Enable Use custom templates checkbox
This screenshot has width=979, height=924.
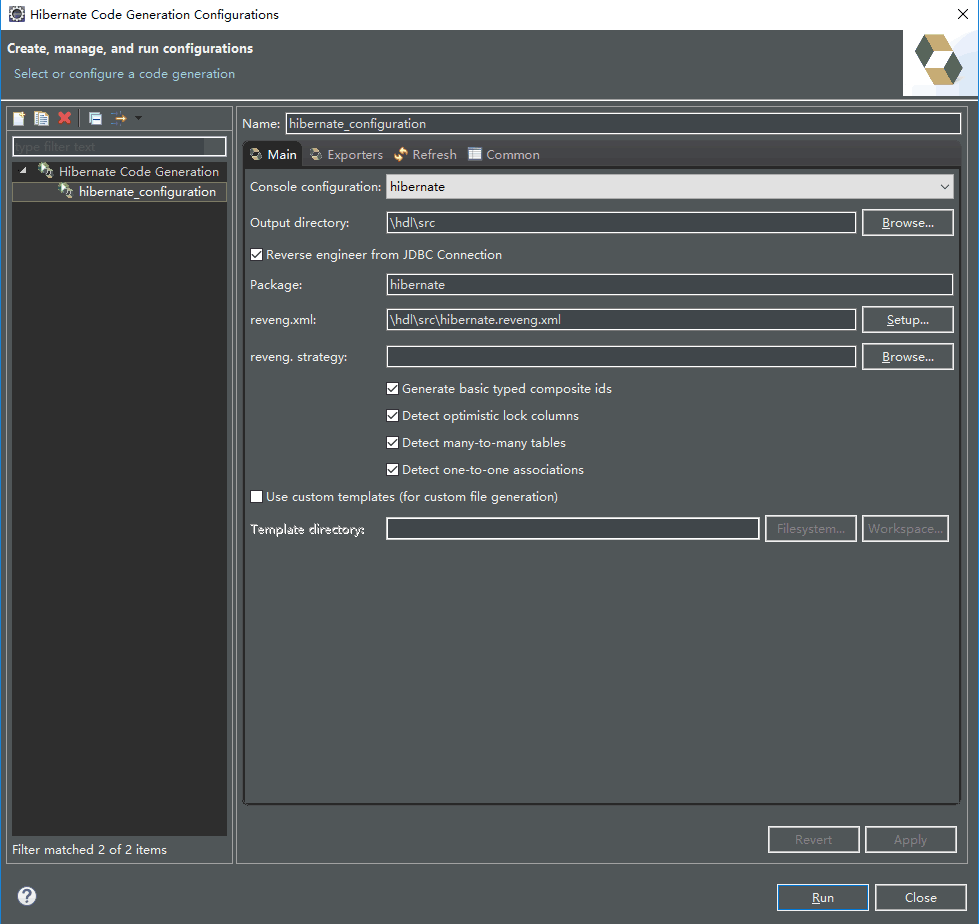[x=257, y=497]
